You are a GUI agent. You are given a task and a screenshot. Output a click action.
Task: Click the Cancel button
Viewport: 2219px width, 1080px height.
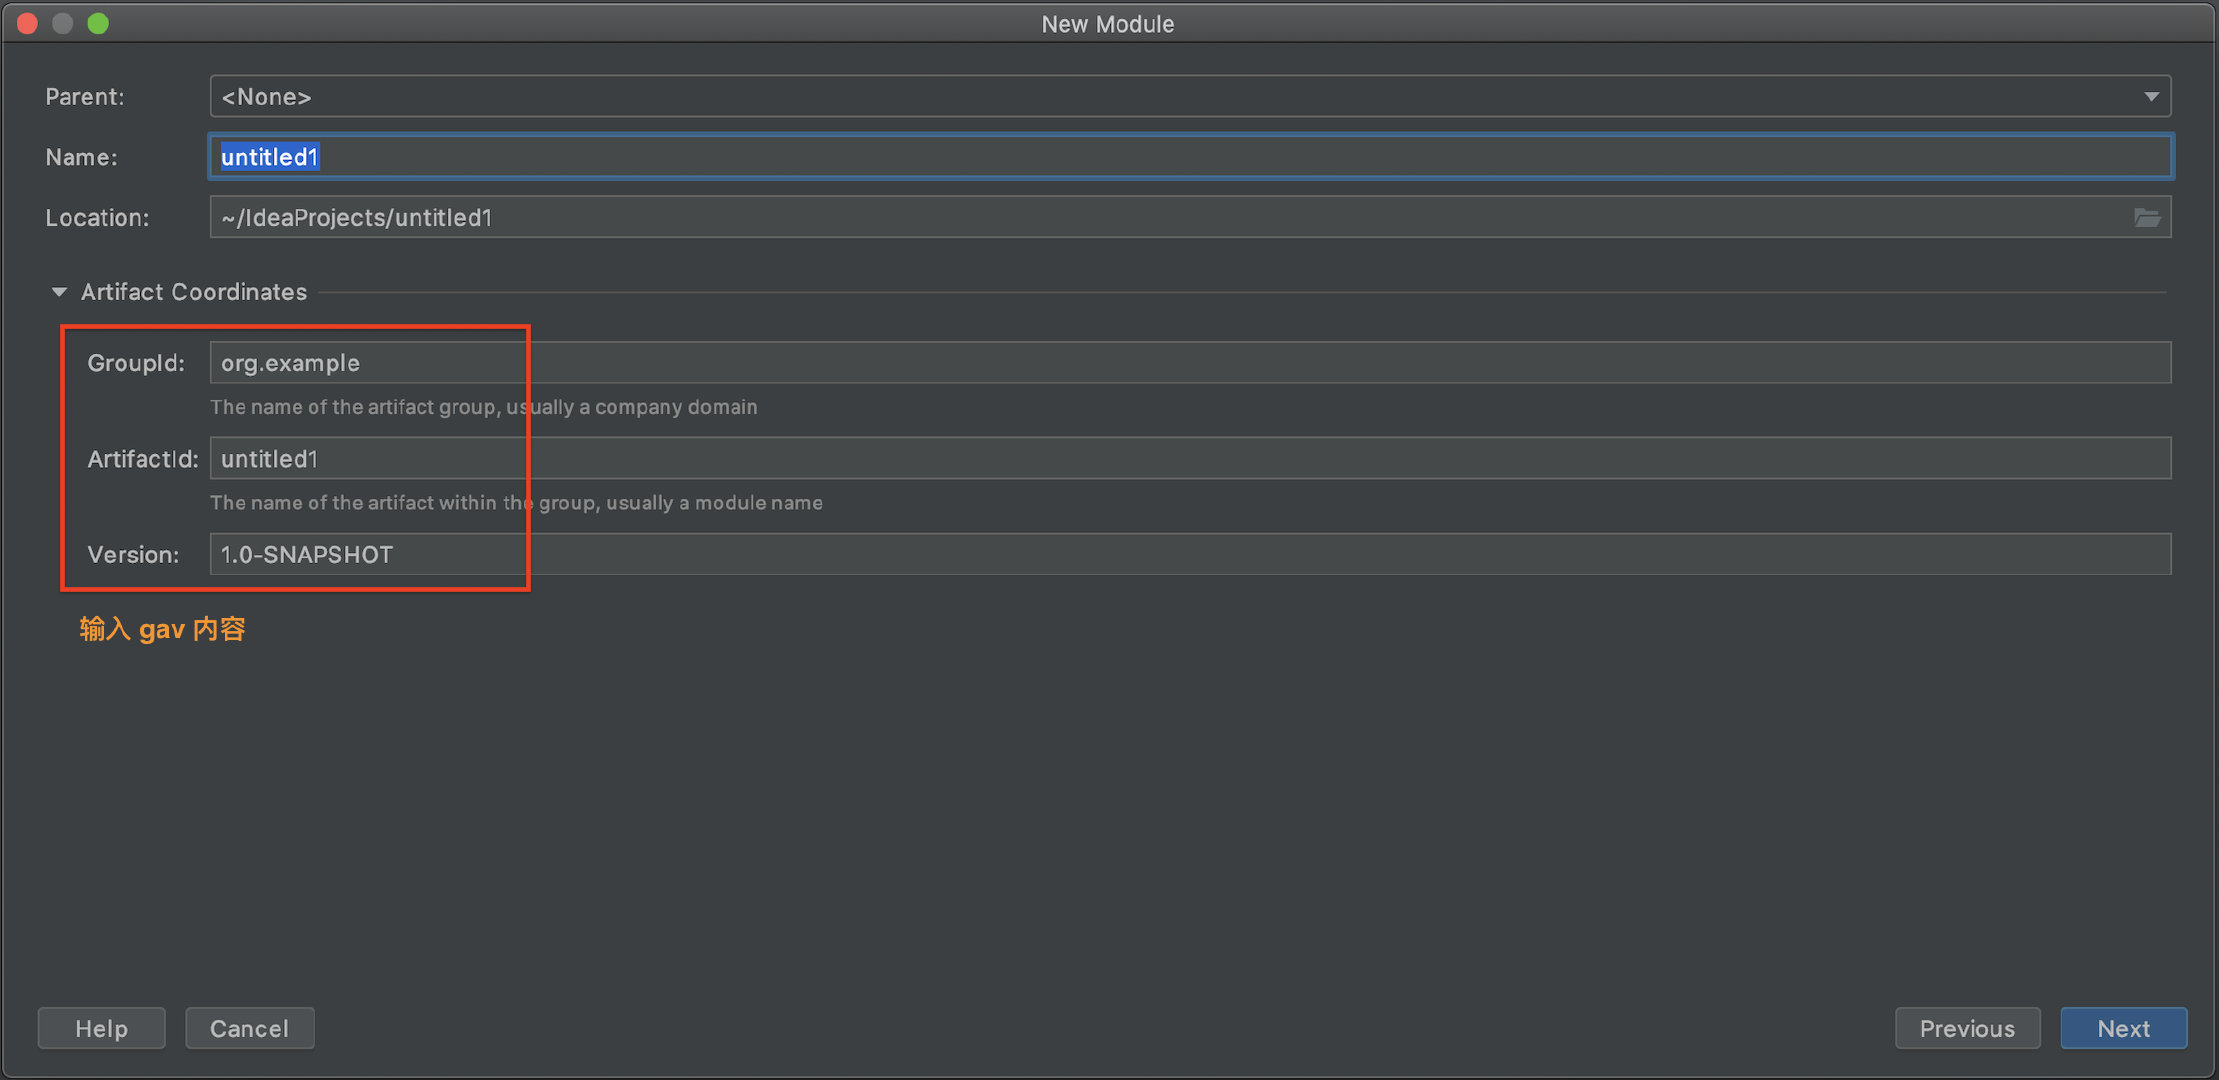(249, 1029)
